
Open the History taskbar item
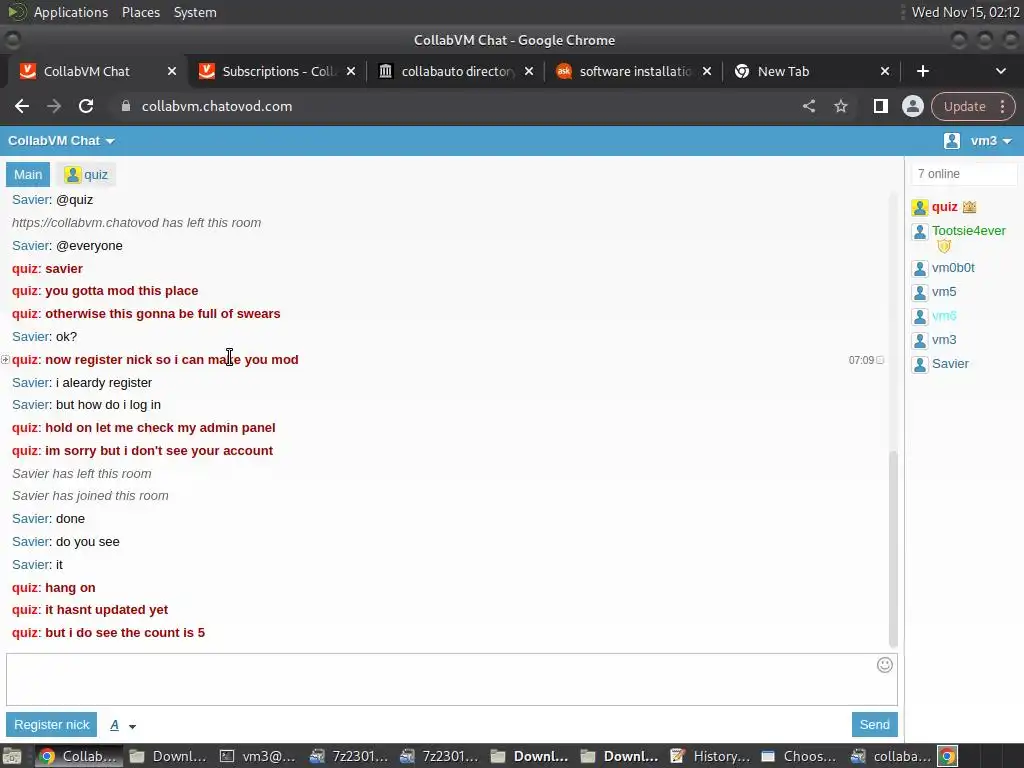click(711, 756)
